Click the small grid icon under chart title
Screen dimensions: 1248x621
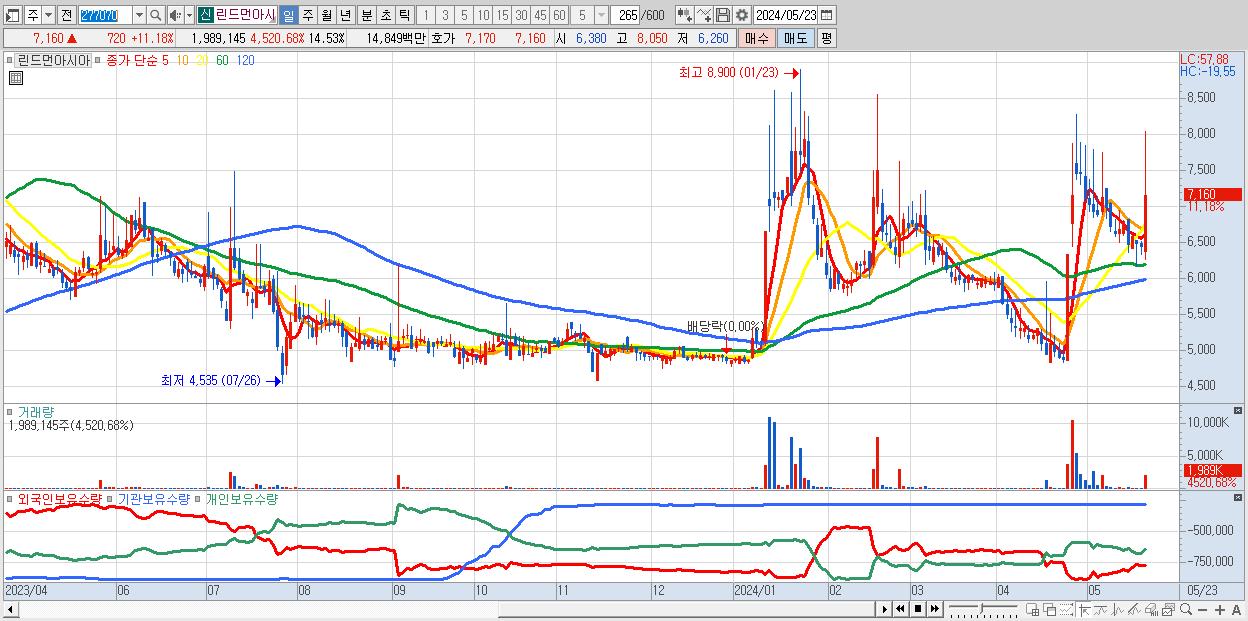coord(16,79)
